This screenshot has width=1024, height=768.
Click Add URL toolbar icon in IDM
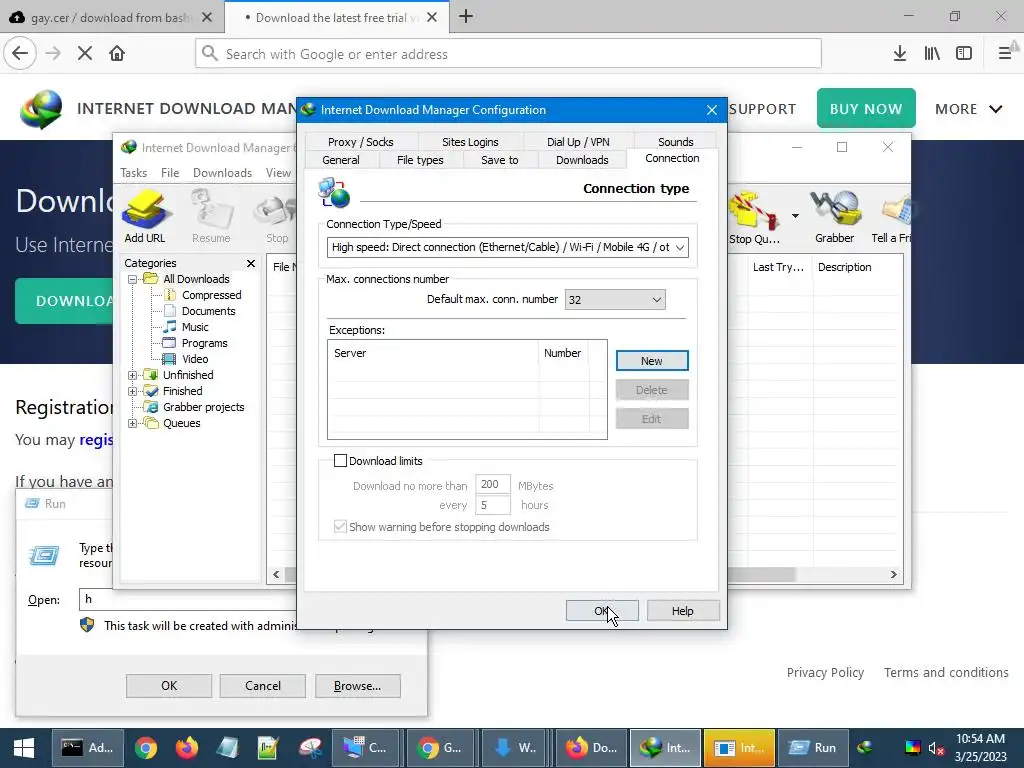144,216
